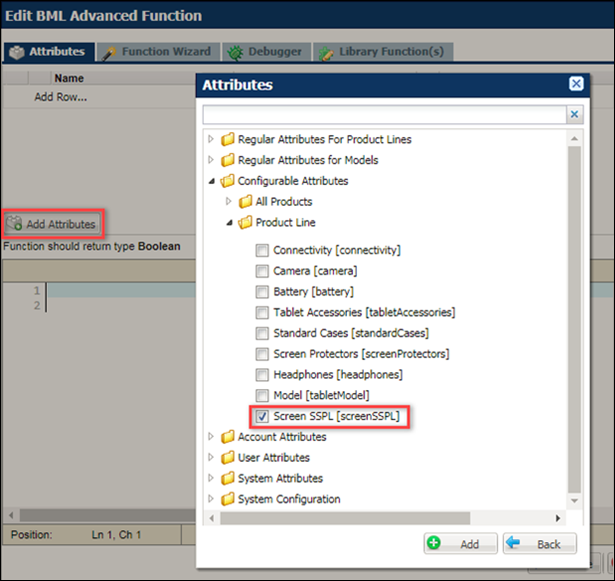Viewport: 615px width, 581px height.
Task: Clear the attribute search field
Action: point(575,115)
